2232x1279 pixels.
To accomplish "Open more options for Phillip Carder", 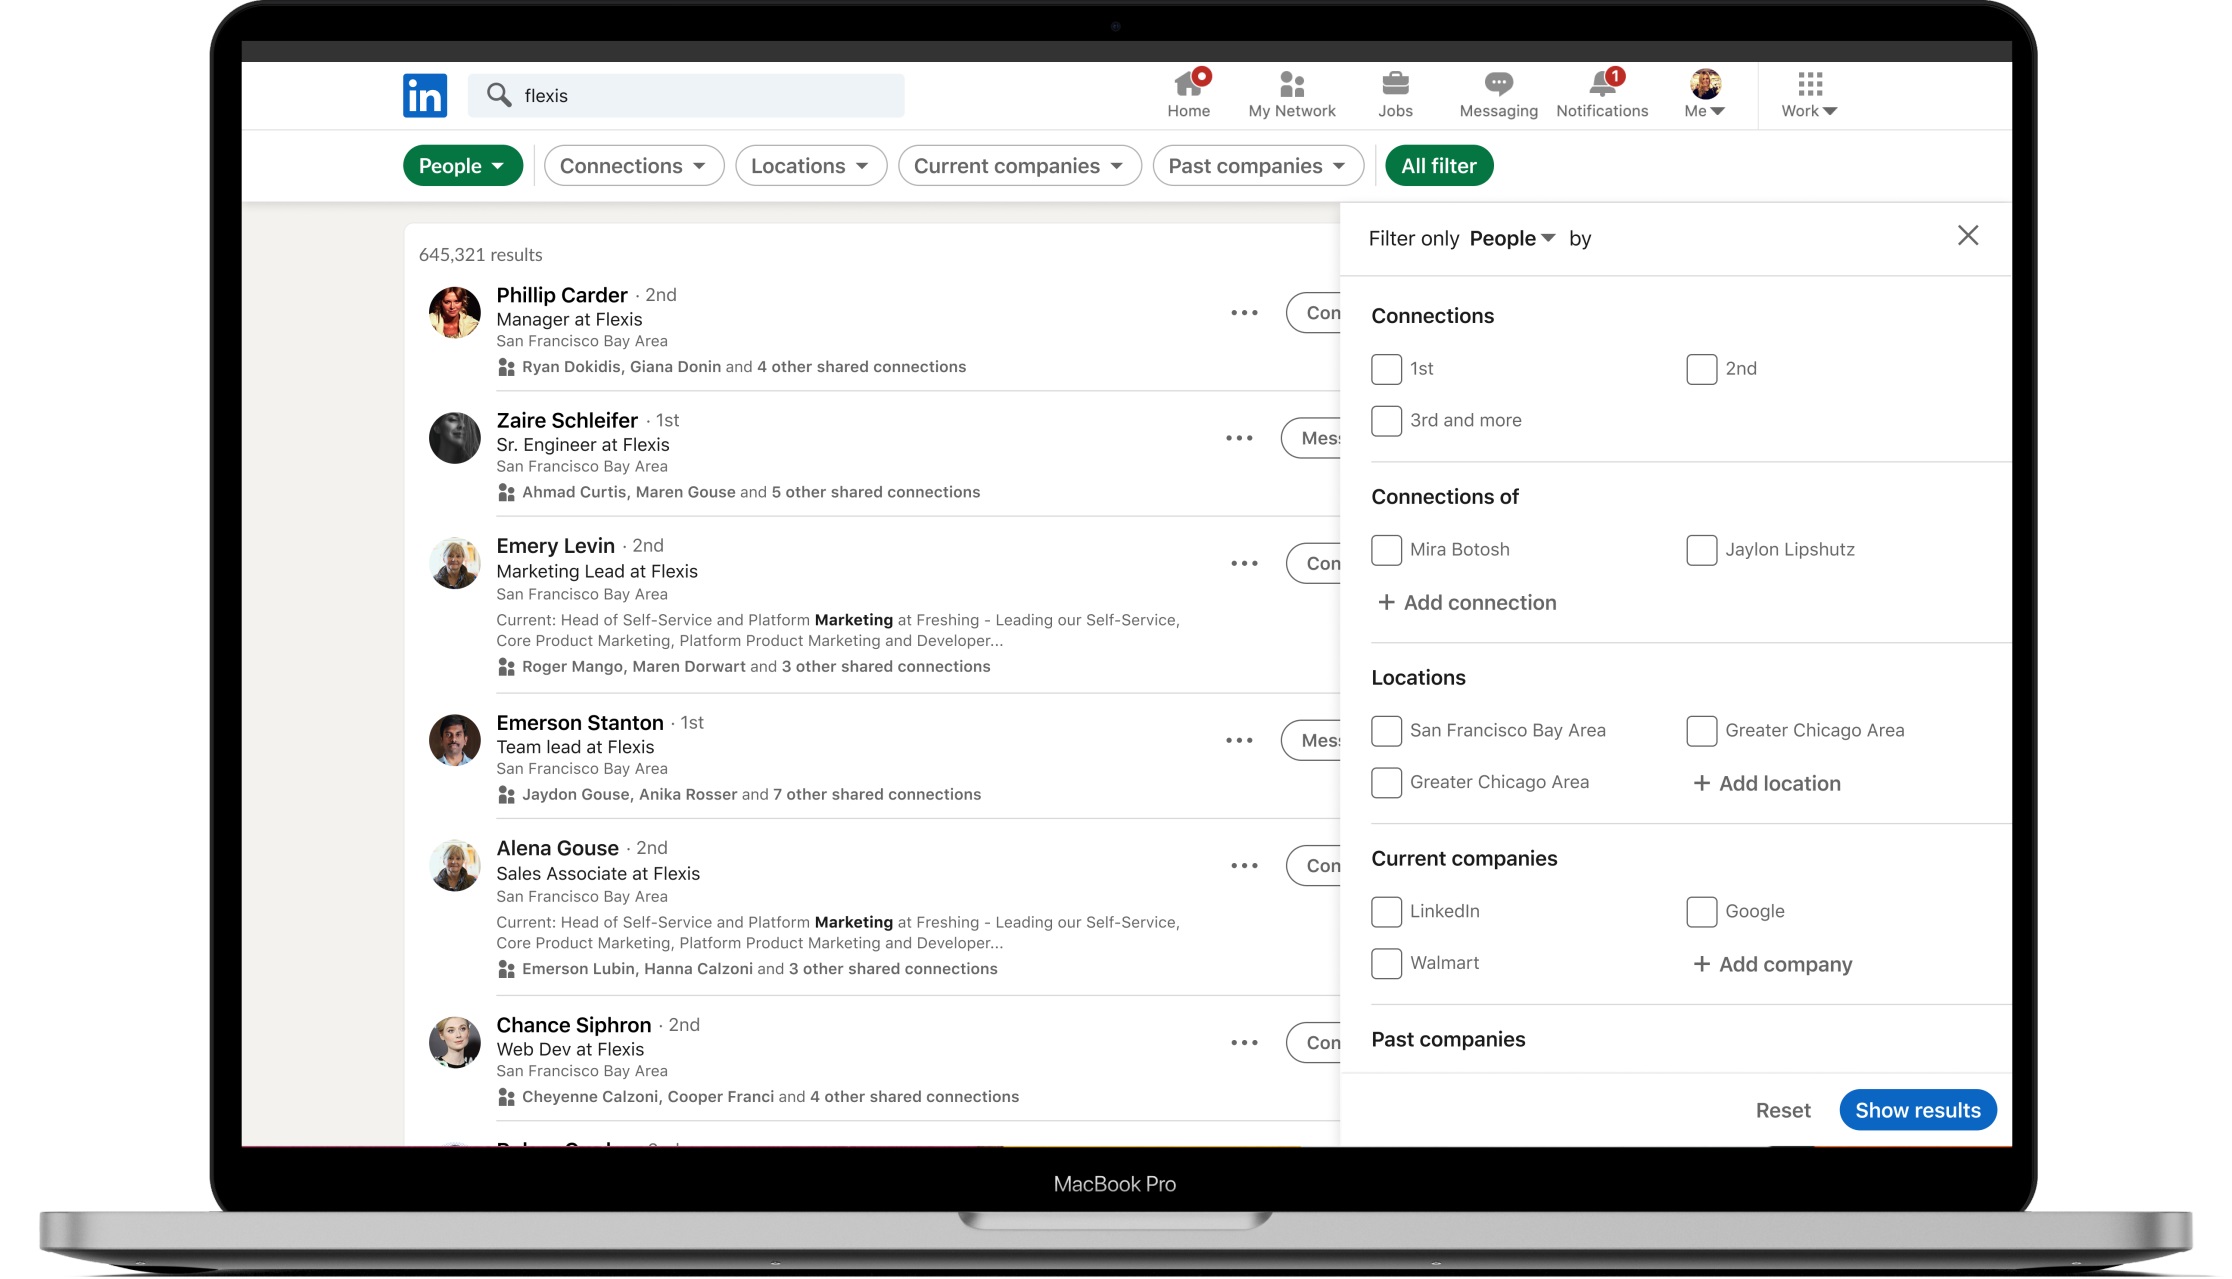I will pyautogui.click(x=1244, y=313).
